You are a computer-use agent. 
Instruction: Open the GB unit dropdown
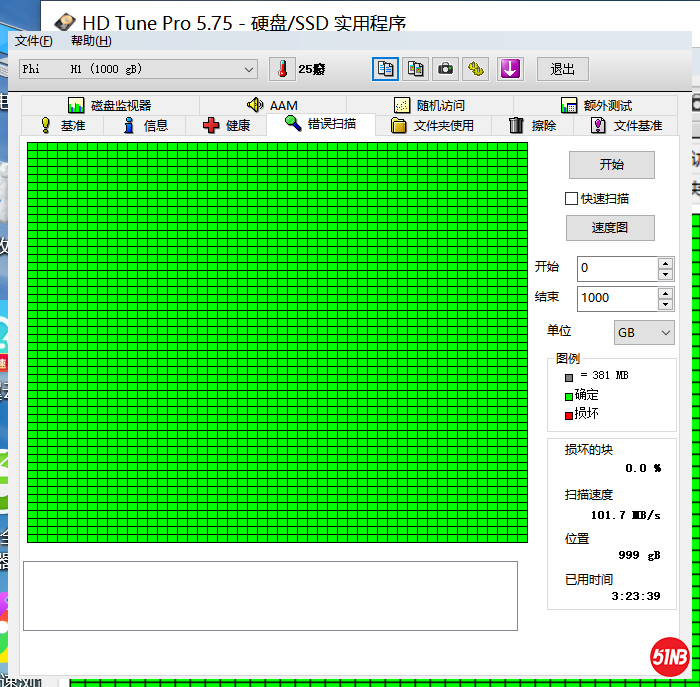(644, 333)
